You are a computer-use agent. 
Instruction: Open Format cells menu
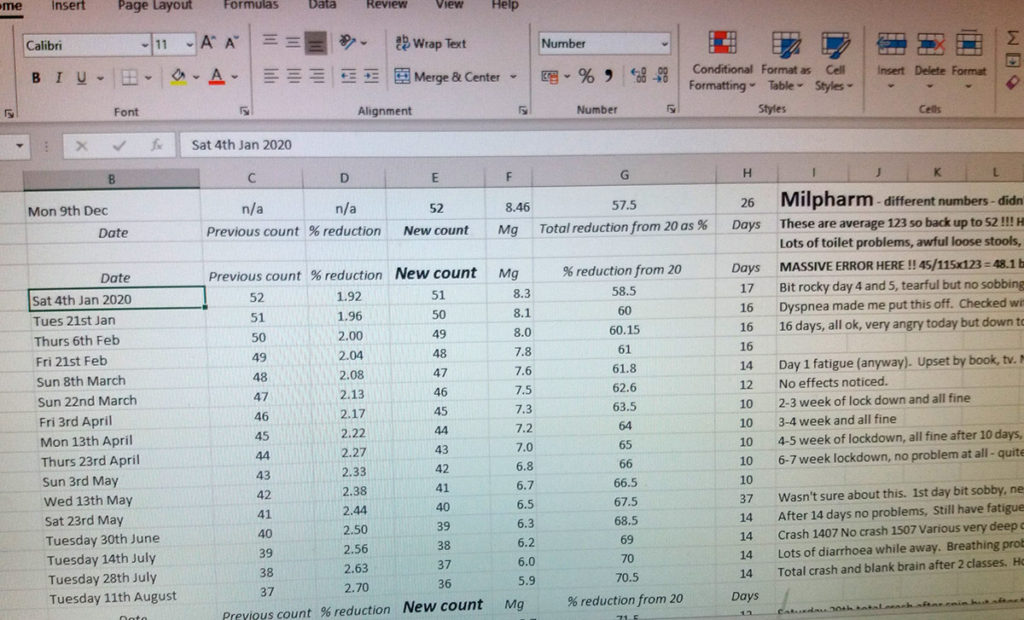tap(968, 59)
